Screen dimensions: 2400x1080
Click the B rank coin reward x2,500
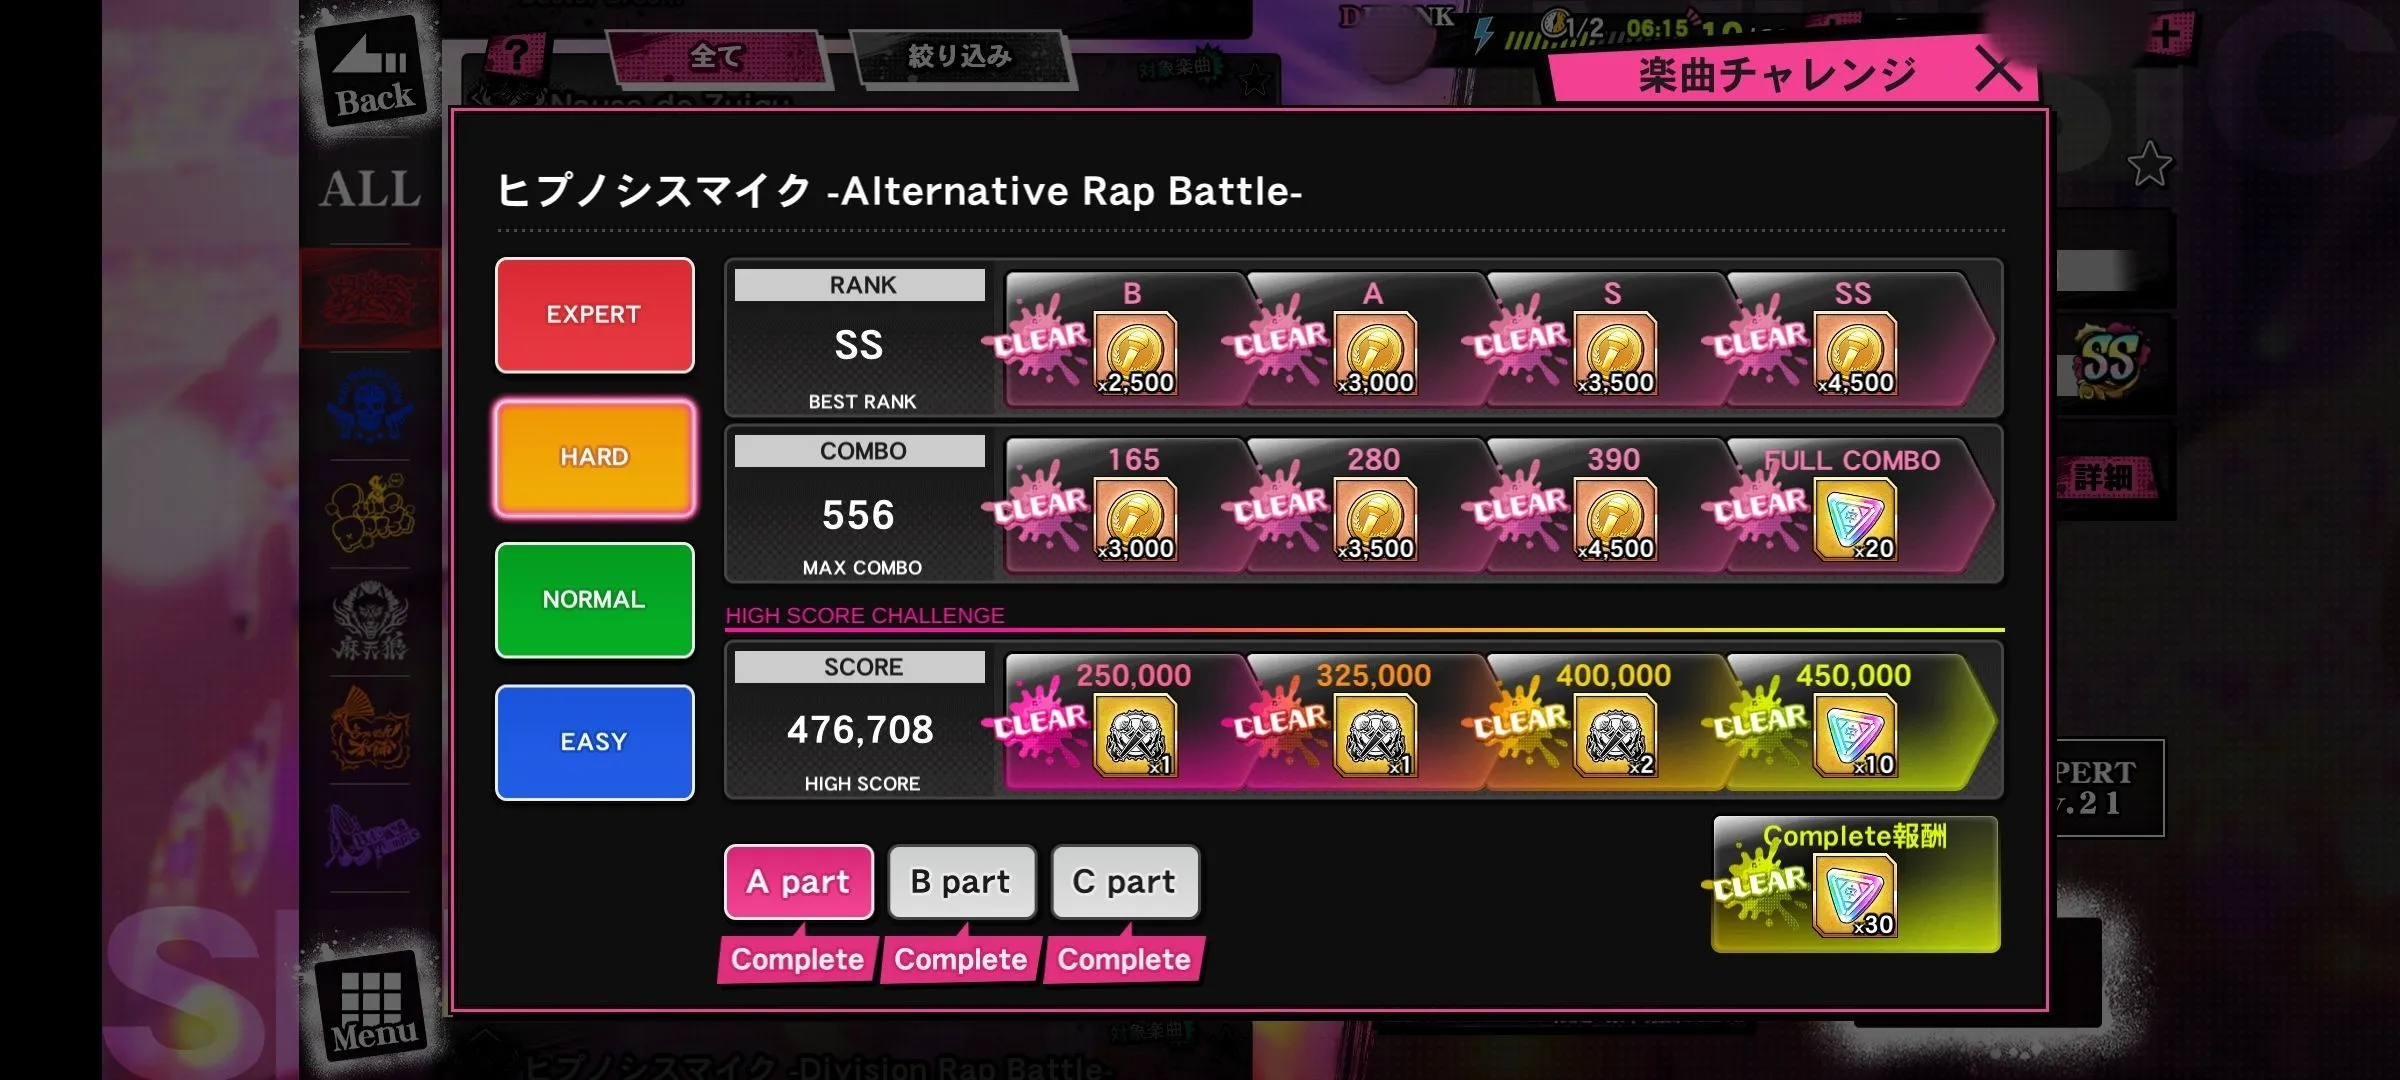[x=1135, y=354]
